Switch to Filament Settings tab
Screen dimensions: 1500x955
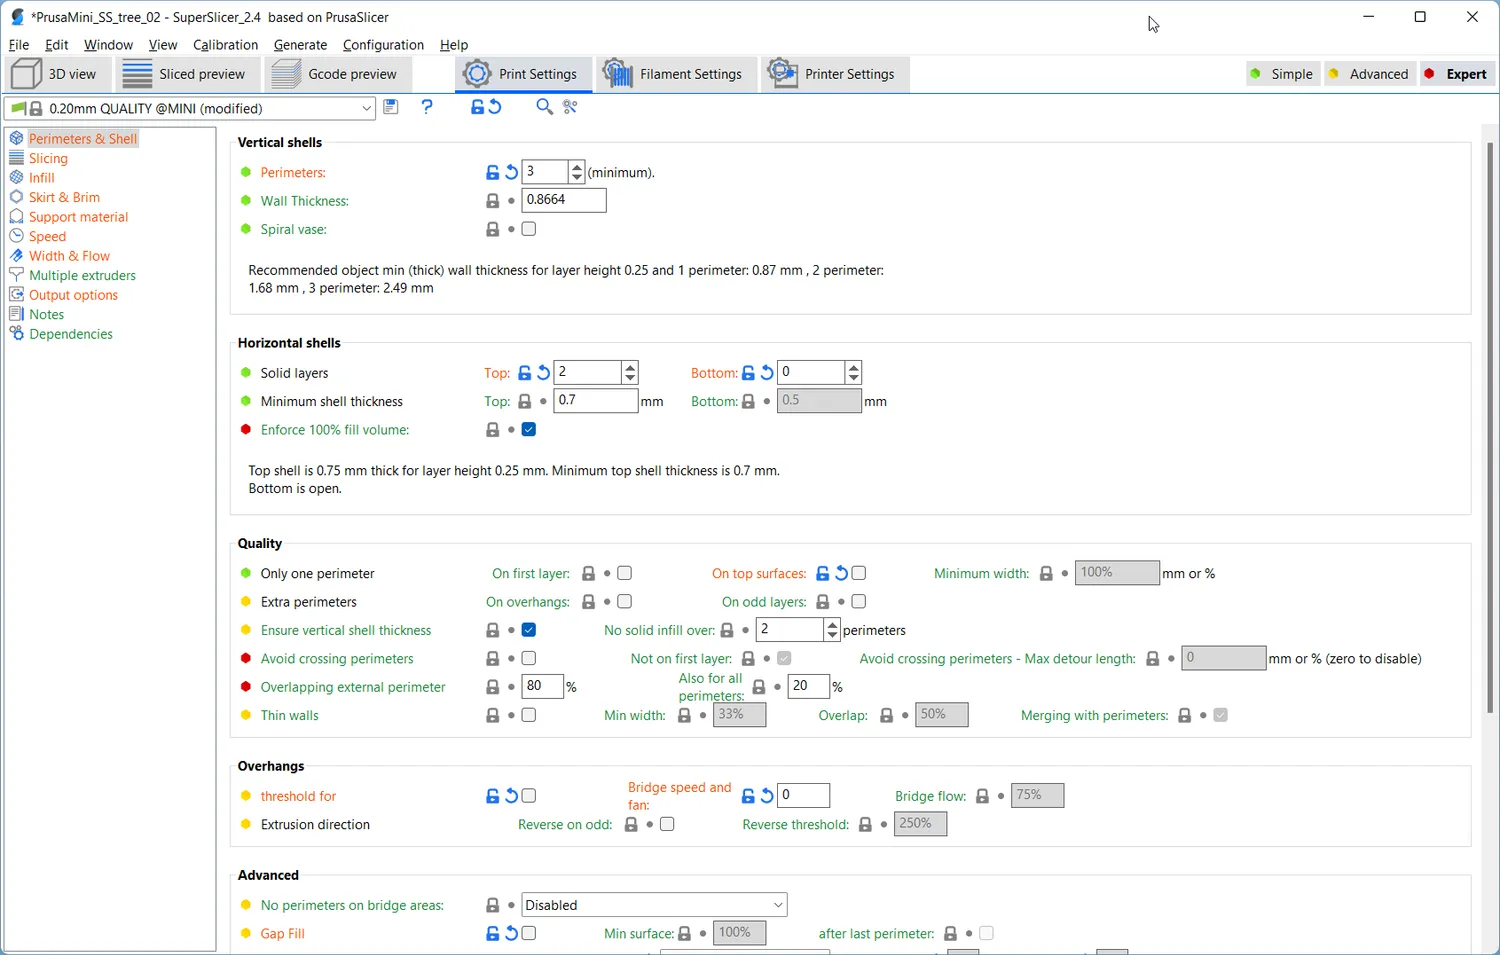coord(675,74)
